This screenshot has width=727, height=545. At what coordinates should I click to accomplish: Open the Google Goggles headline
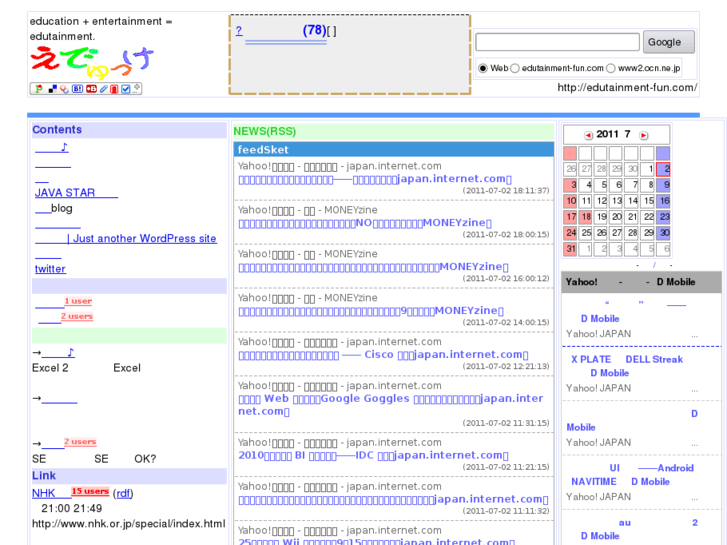click(x=391, y=405)
